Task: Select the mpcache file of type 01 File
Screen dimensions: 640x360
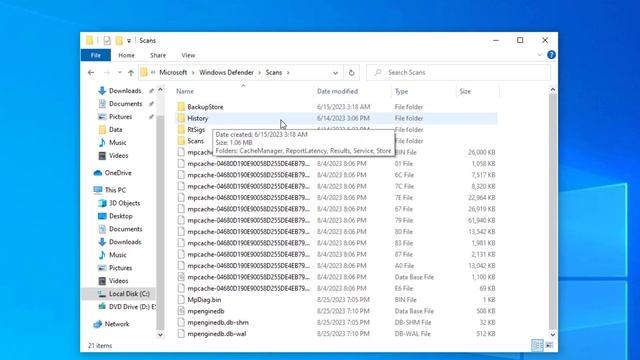Action: coord(337,164)
